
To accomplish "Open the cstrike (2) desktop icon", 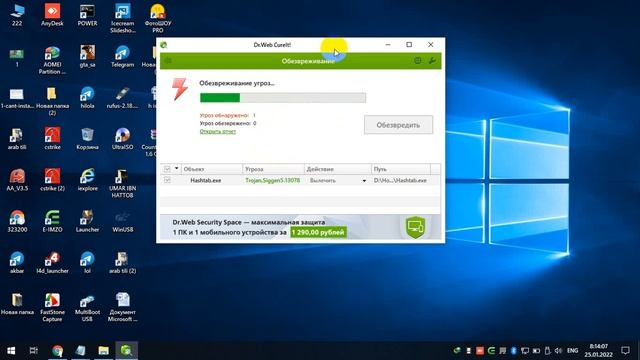I will pyautogui.click(x=52, y=180).
